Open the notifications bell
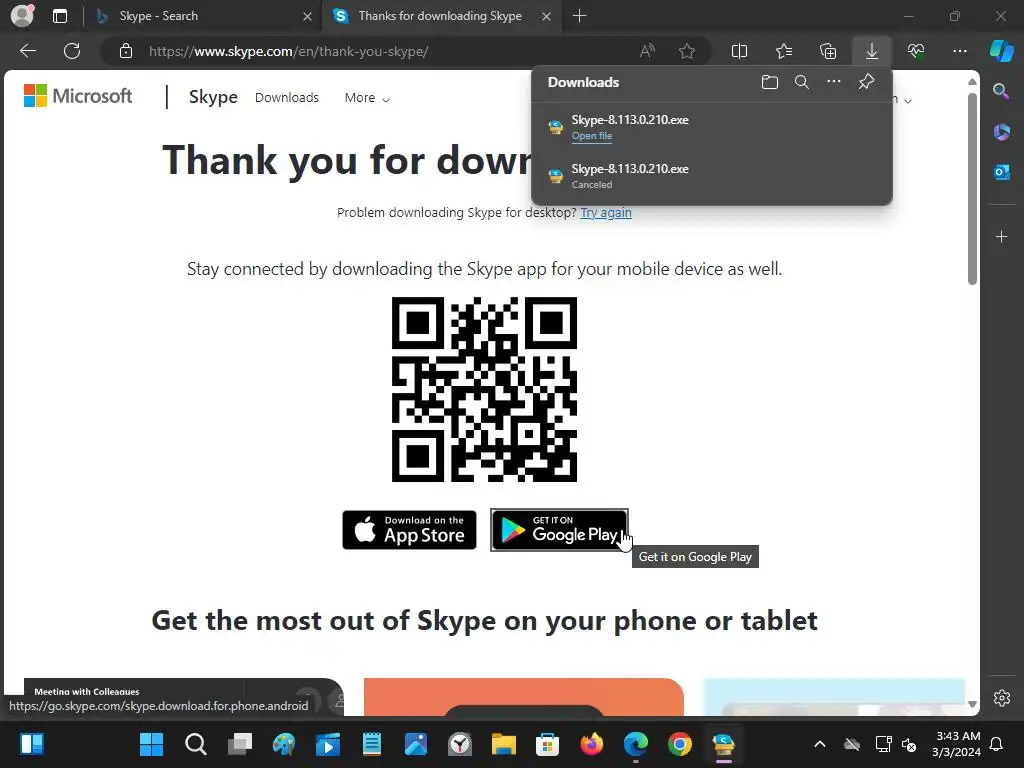The width and height of the screenshot is (1024, 768). [997, 744]
